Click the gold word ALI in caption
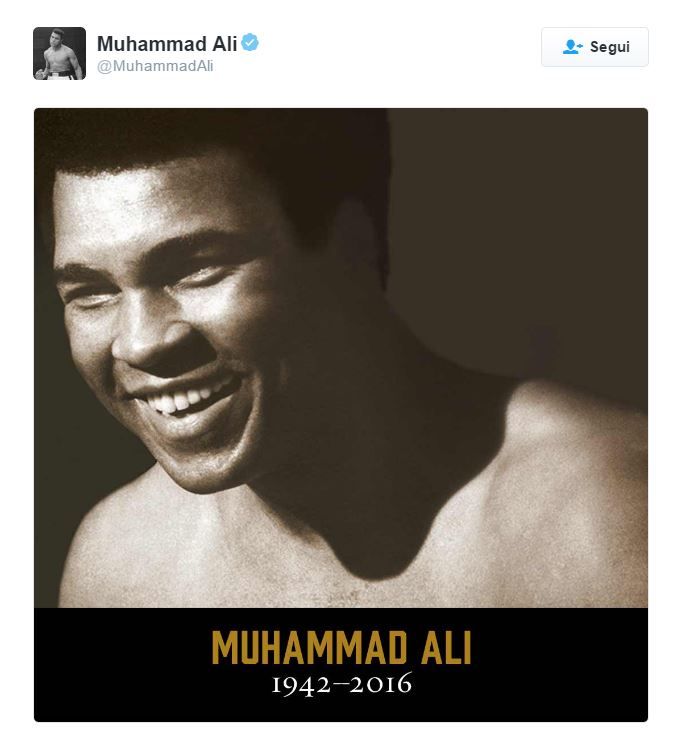This screenshot has width=682, height=733. [446, 648]
